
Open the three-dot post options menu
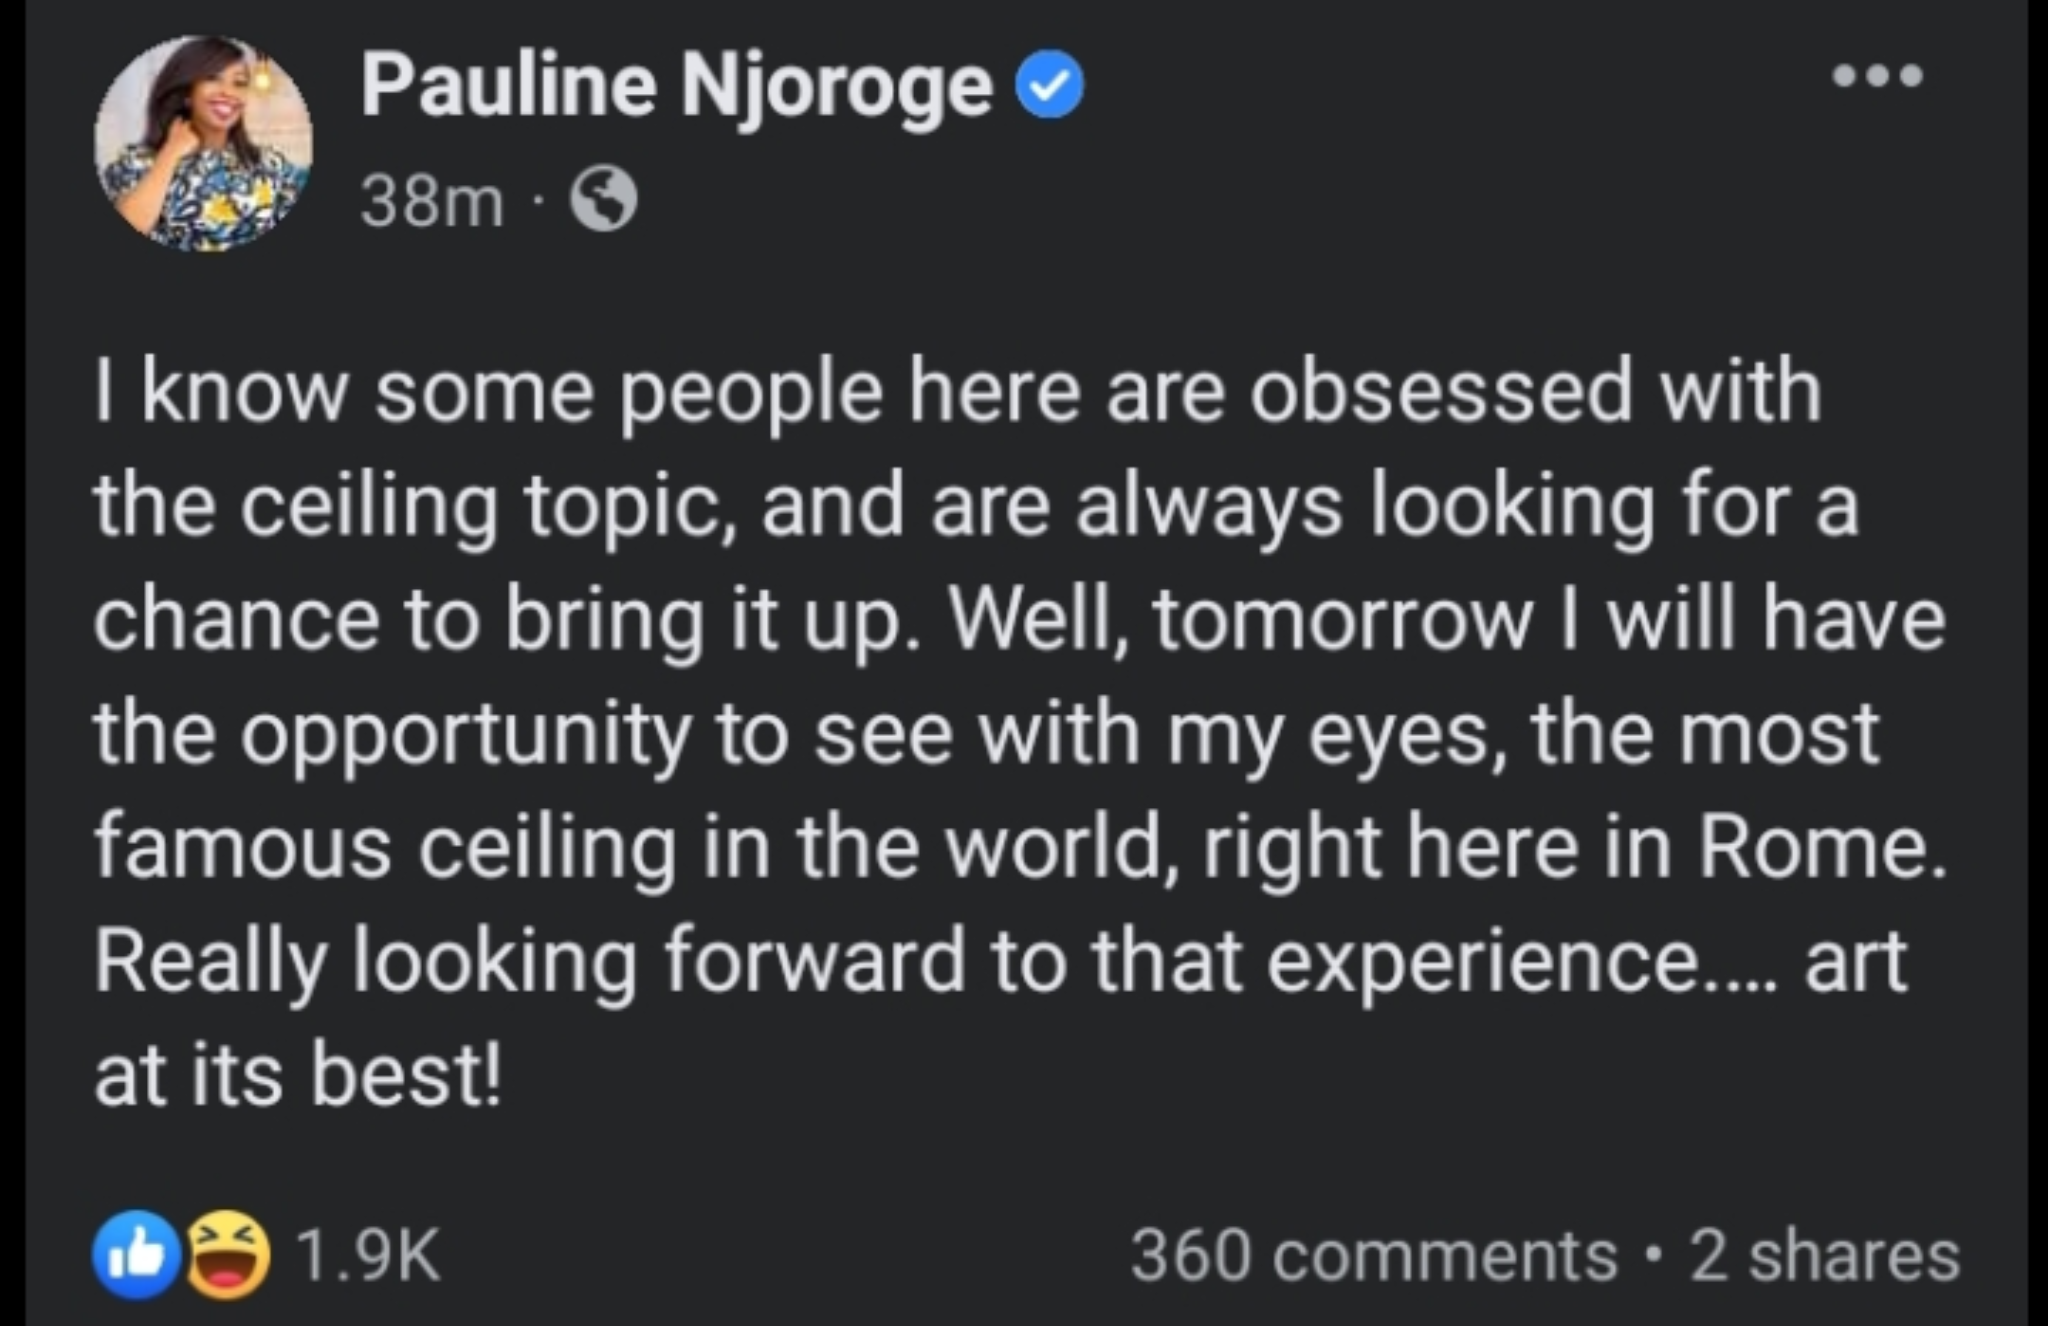[x=1876, y=77]
